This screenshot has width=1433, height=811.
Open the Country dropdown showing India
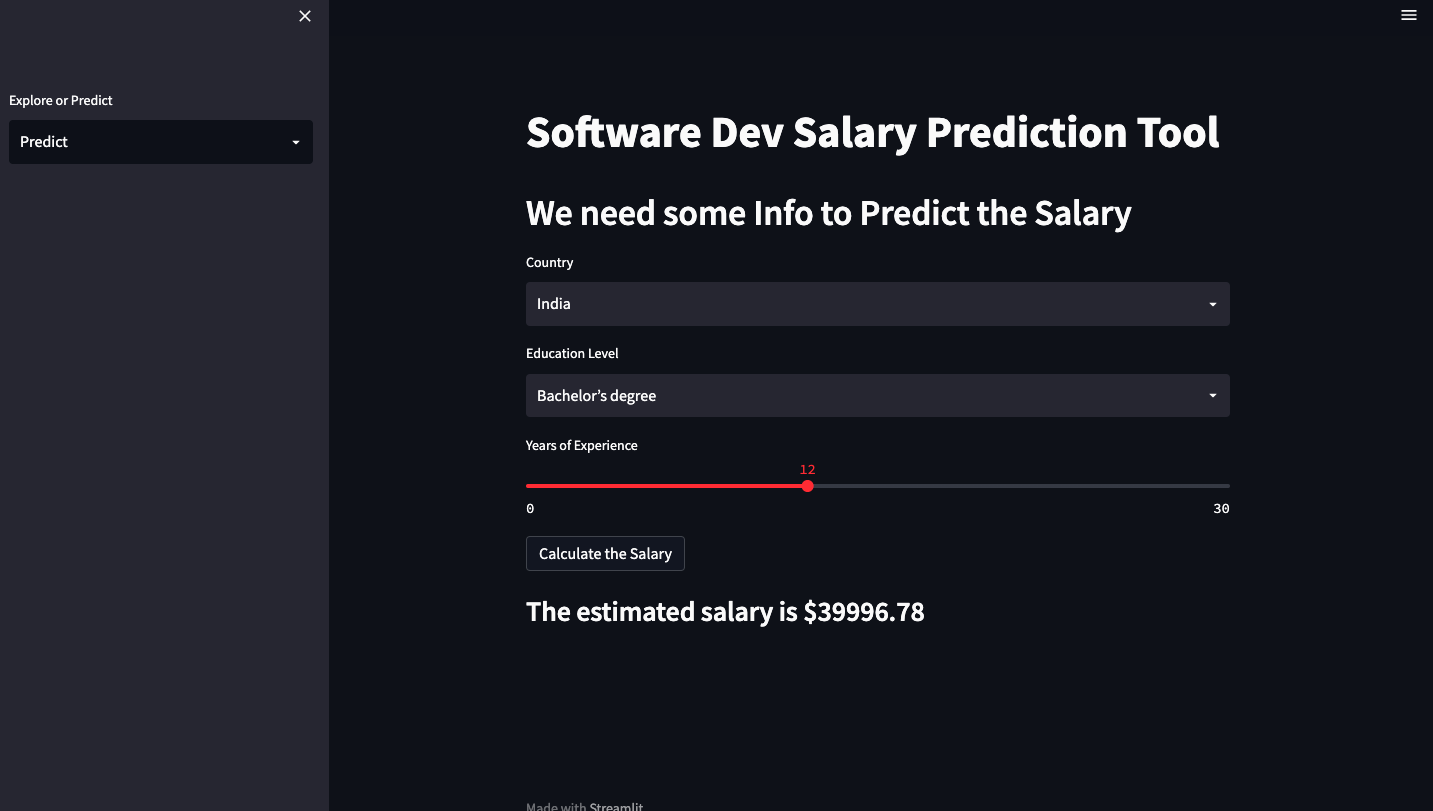click(877, 304)
